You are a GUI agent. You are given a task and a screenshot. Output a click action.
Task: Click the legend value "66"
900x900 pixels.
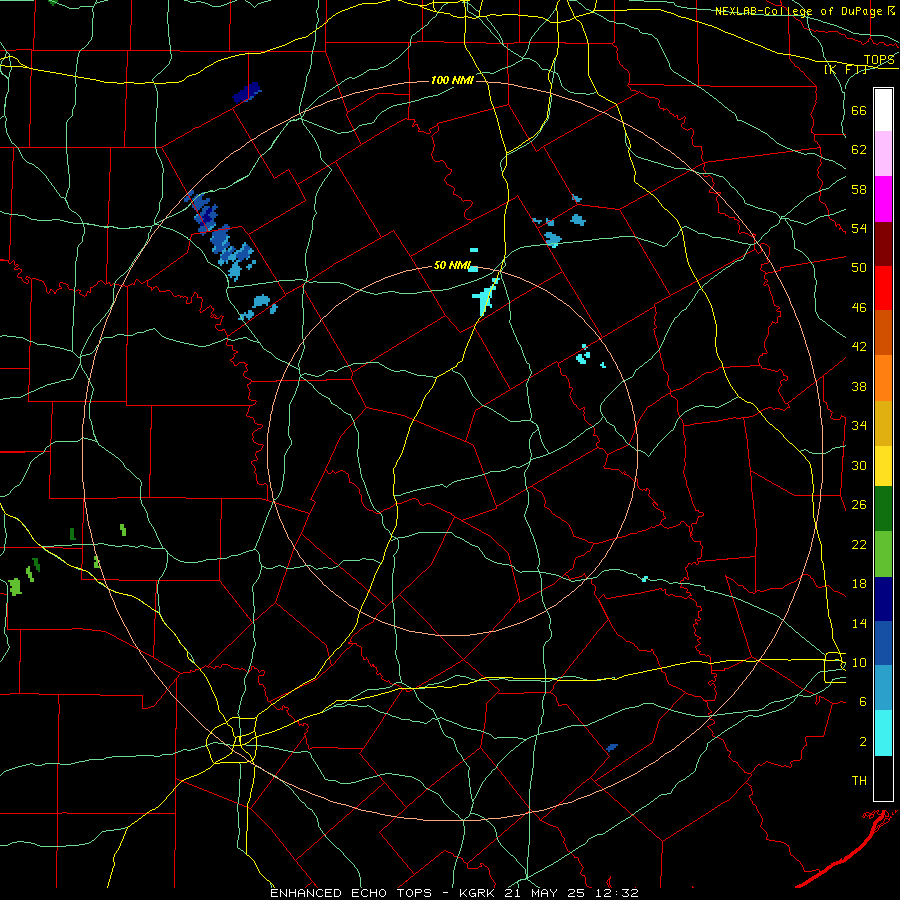(859, 110)
